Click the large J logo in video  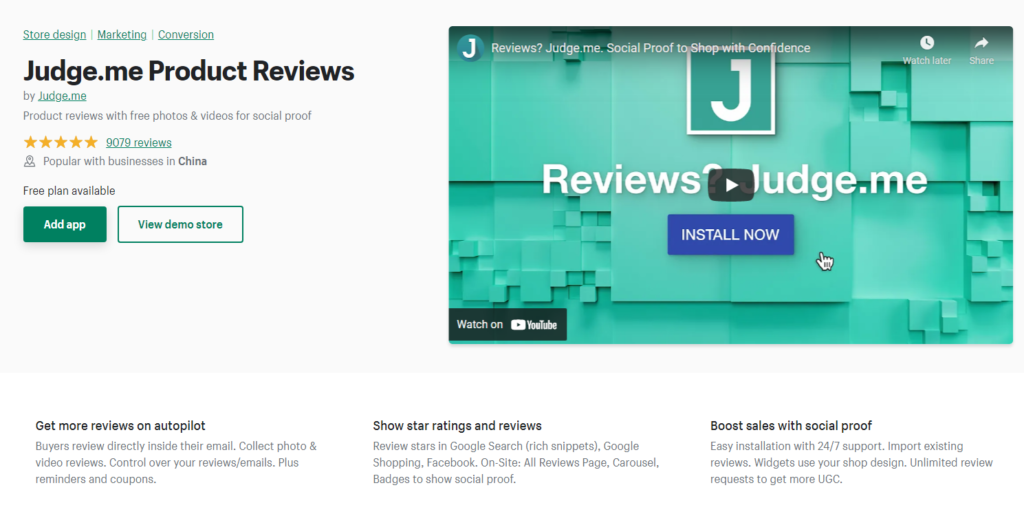731,91
